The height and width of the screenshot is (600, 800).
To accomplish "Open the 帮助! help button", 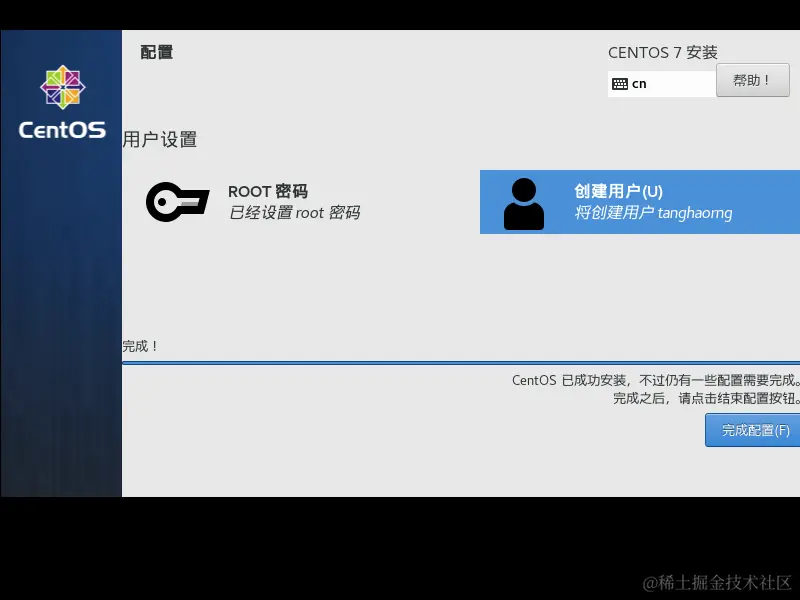I will pos(753,80).
